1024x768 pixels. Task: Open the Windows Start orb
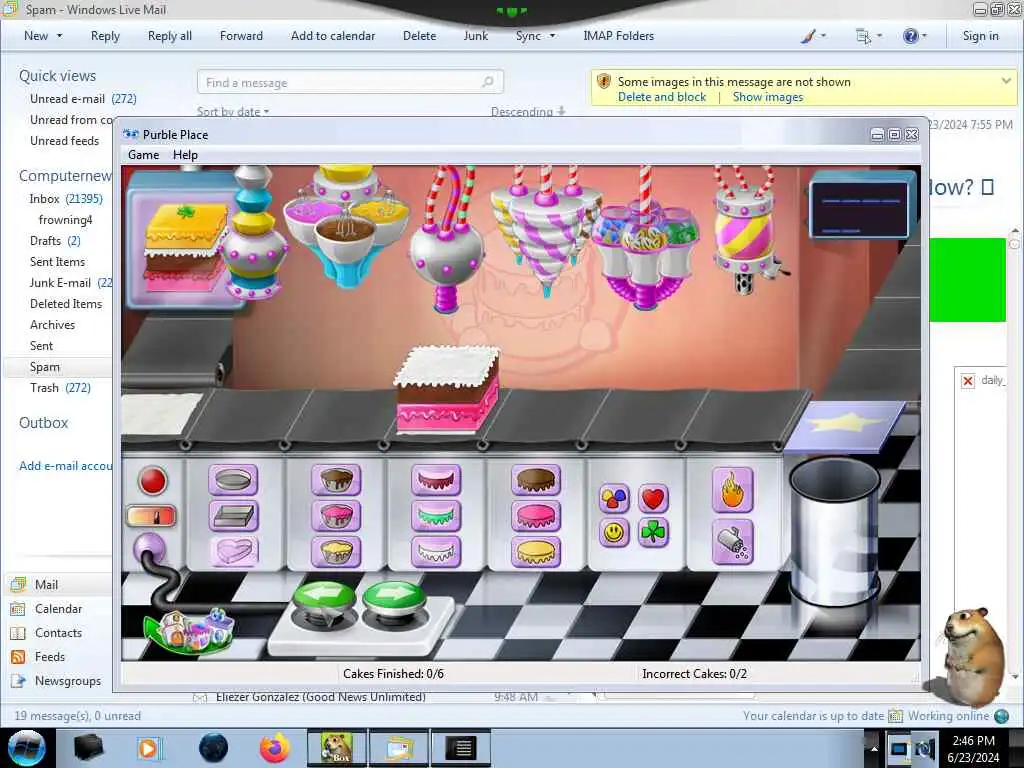26,748
